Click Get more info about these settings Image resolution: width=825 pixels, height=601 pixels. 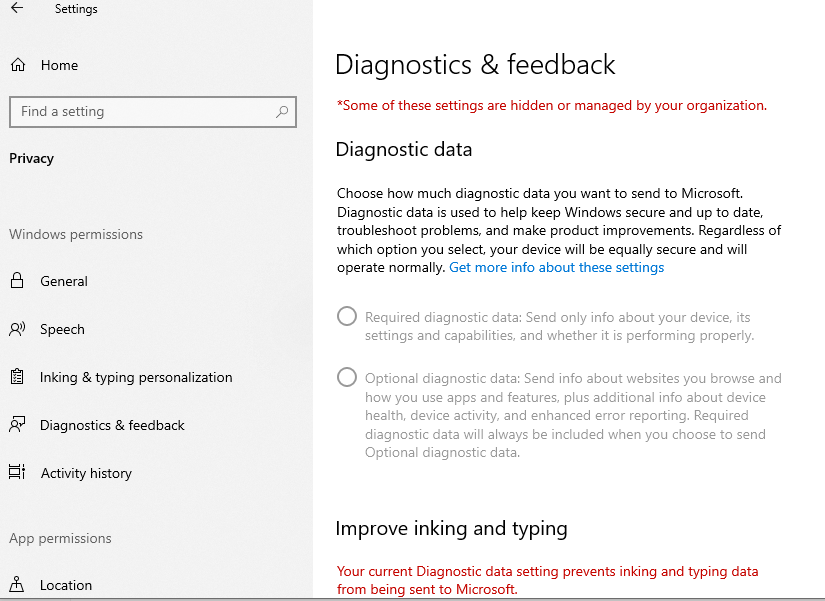(557, 267)
